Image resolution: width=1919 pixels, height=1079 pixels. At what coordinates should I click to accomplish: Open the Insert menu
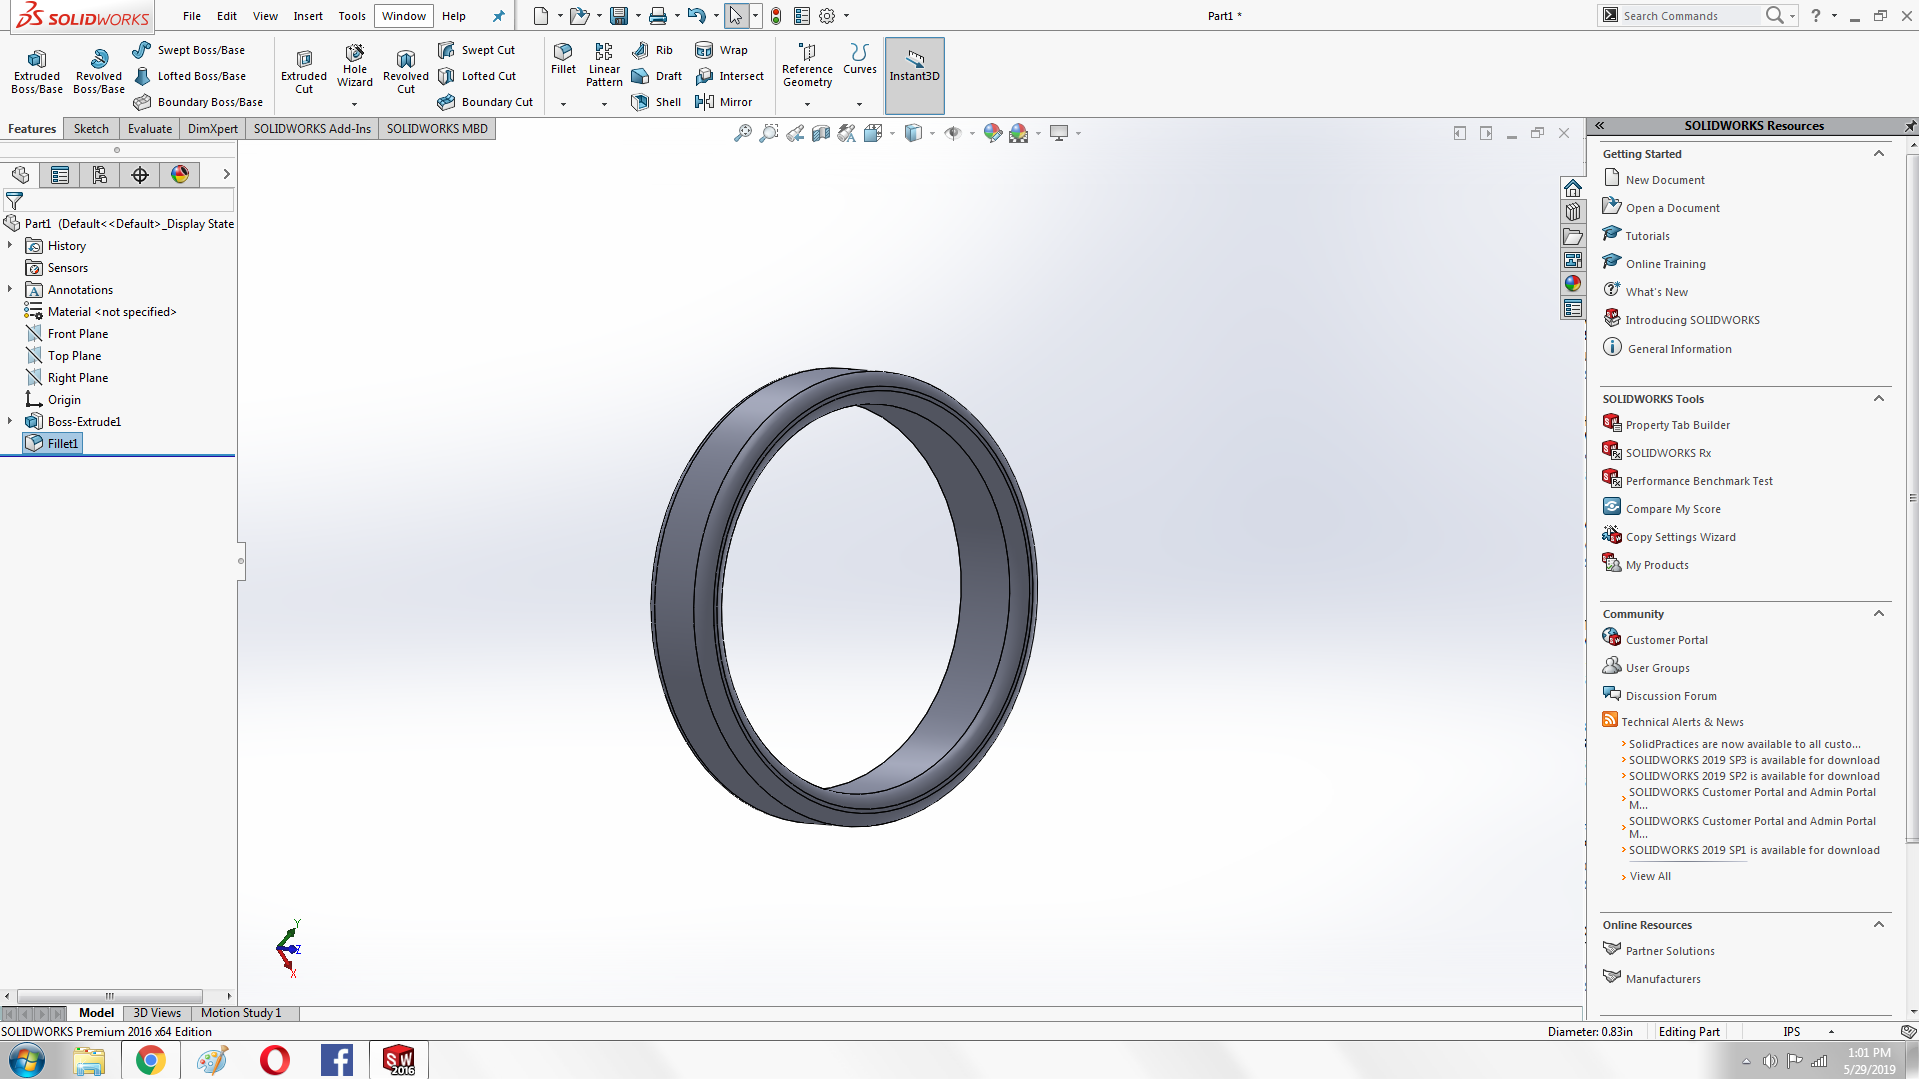click(x=308, y=16)
